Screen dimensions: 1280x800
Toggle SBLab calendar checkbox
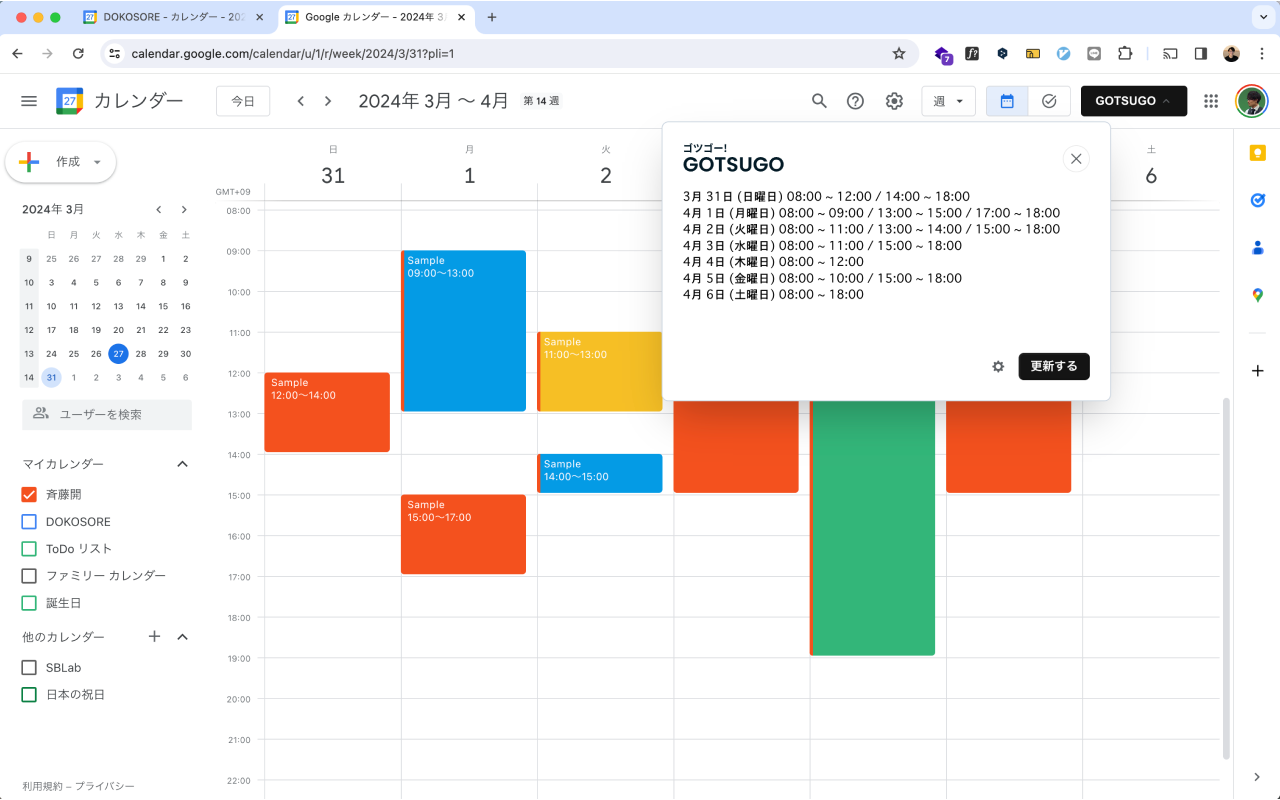29,667
